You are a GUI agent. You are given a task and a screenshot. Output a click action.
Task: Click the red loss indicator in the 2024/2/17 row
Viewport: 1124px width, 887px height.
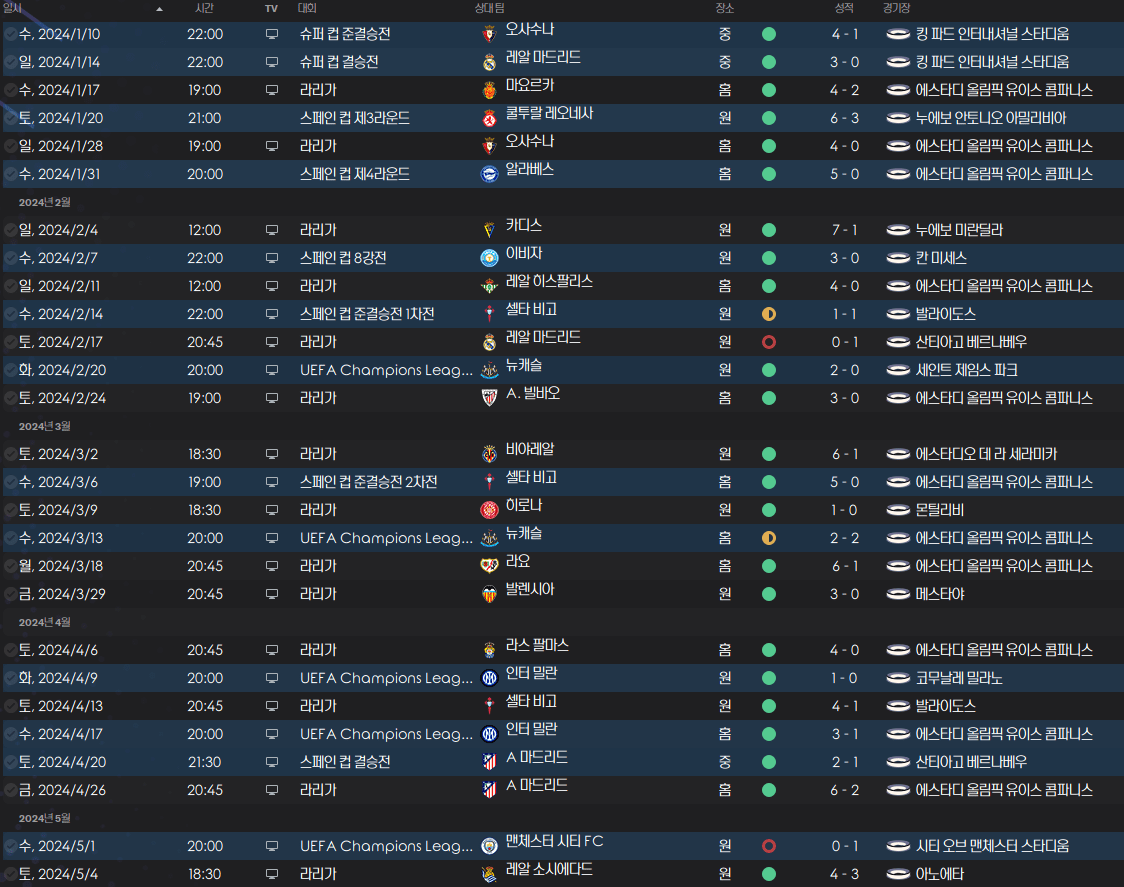pos(768,342)
